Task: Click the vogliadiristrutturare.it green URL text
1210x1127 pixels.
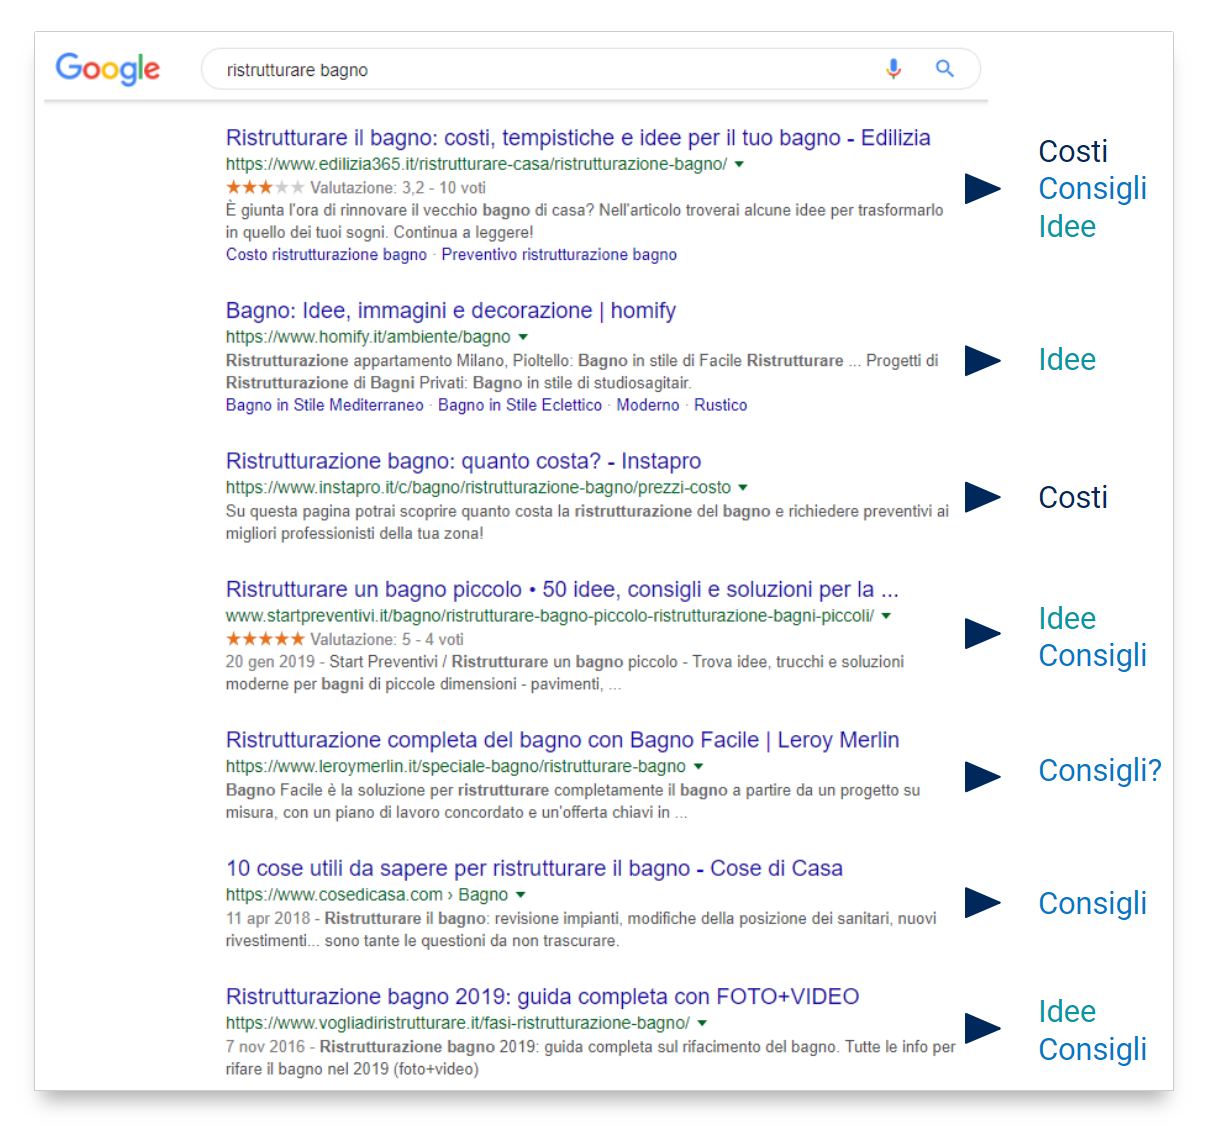Action: click(x=458, y=1023)
